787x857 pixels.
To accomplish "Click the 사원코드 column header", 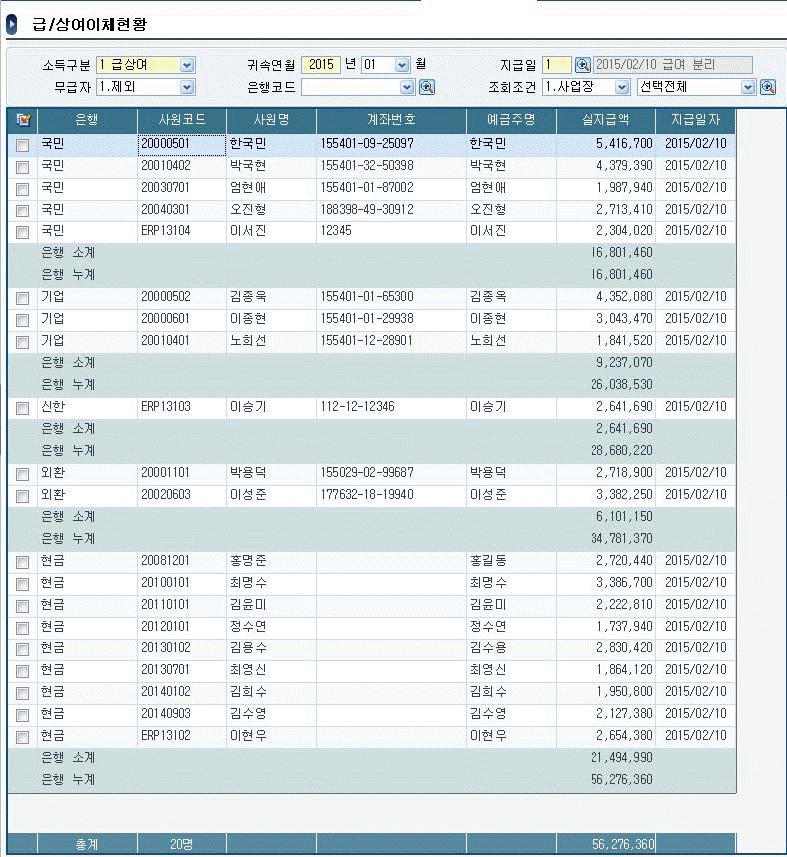I will tap(182, 121).
